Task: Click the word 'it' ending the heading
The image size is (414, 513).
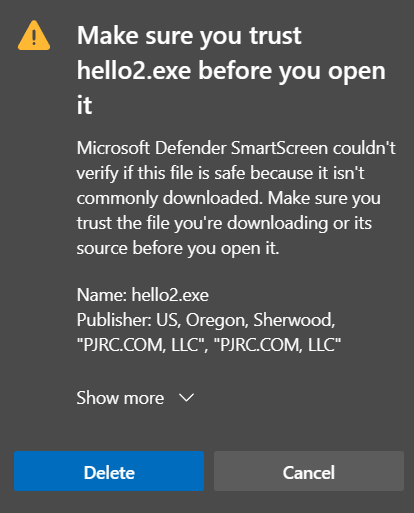Action: [84, 105]
